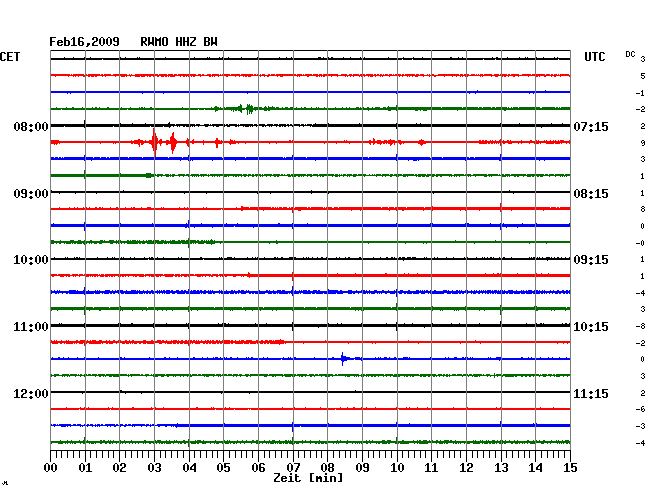Viewport: 650px width, 494px height.
Task: Click minute tick label "00"
Action: [51, 468]
